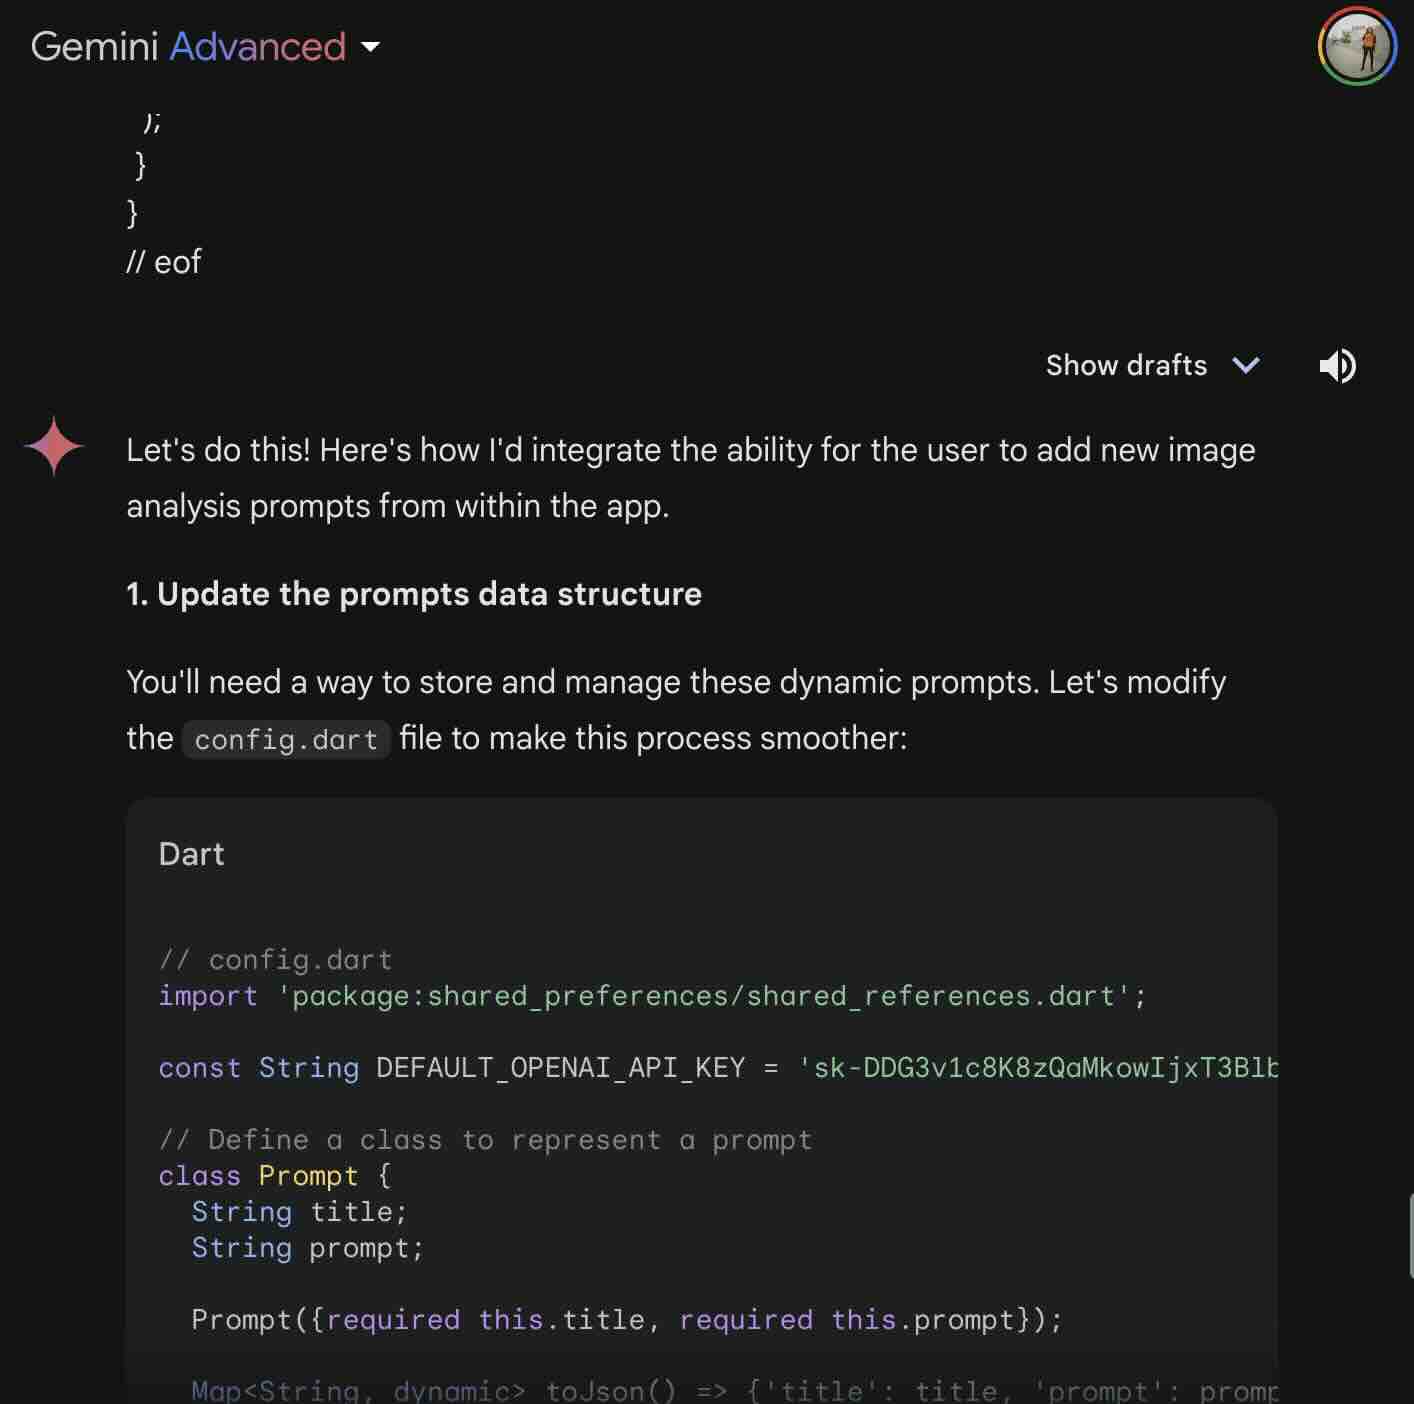This screenshot has height=1404, width=1414.
Task: Expand the Show drafts section
Action: (1152, 365)
